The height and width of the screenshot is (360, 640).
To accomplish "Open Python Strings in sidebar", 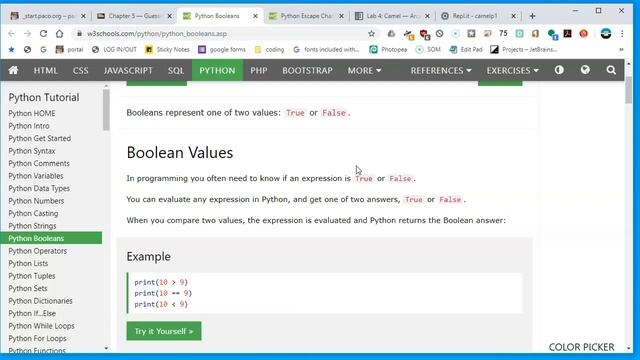I will (x=32, y=226).
